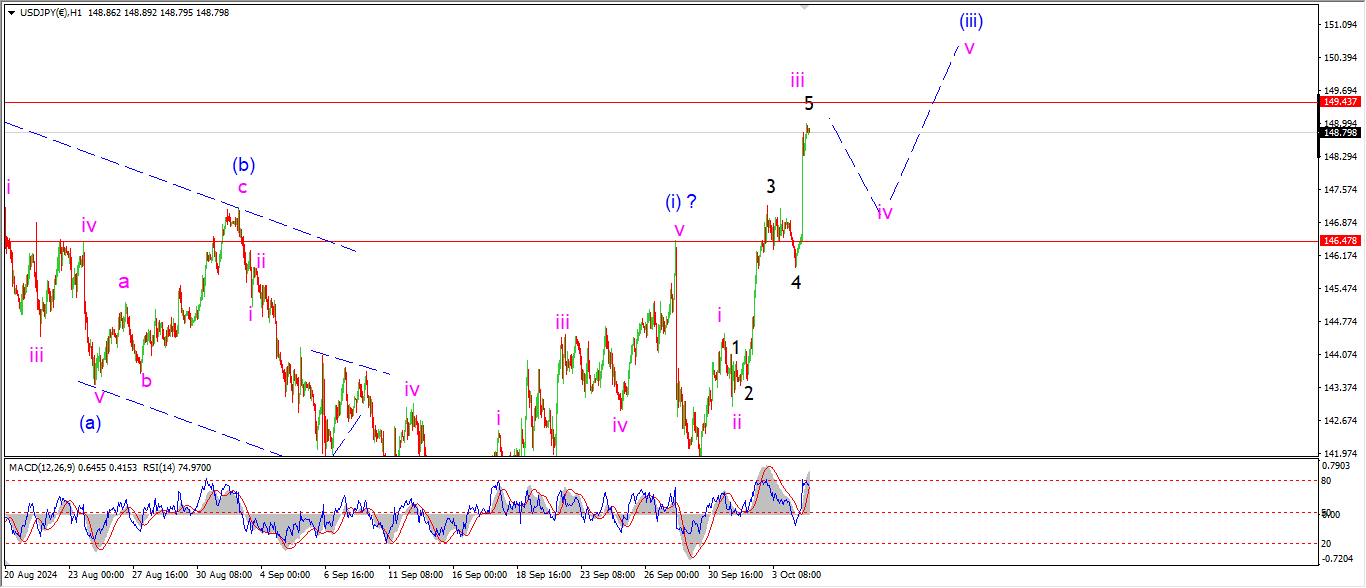This screenshot has height=588, width=1366.
Task: Click the current price 148.798 label
Action: tap(1339, 132)
